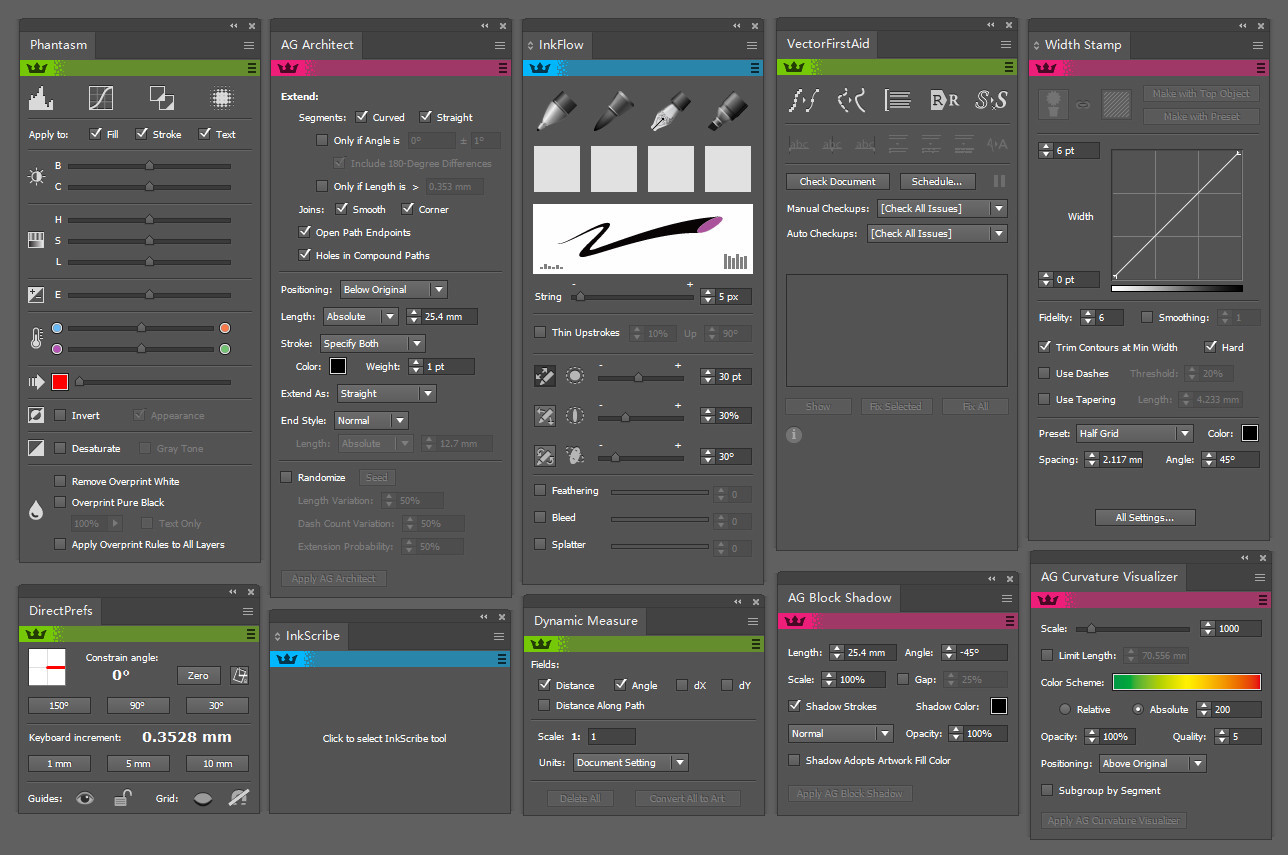Click the hatch pattern icon in Width Stamp
This screenshot has width=1288, height=855.
[x=1115, y=103]
